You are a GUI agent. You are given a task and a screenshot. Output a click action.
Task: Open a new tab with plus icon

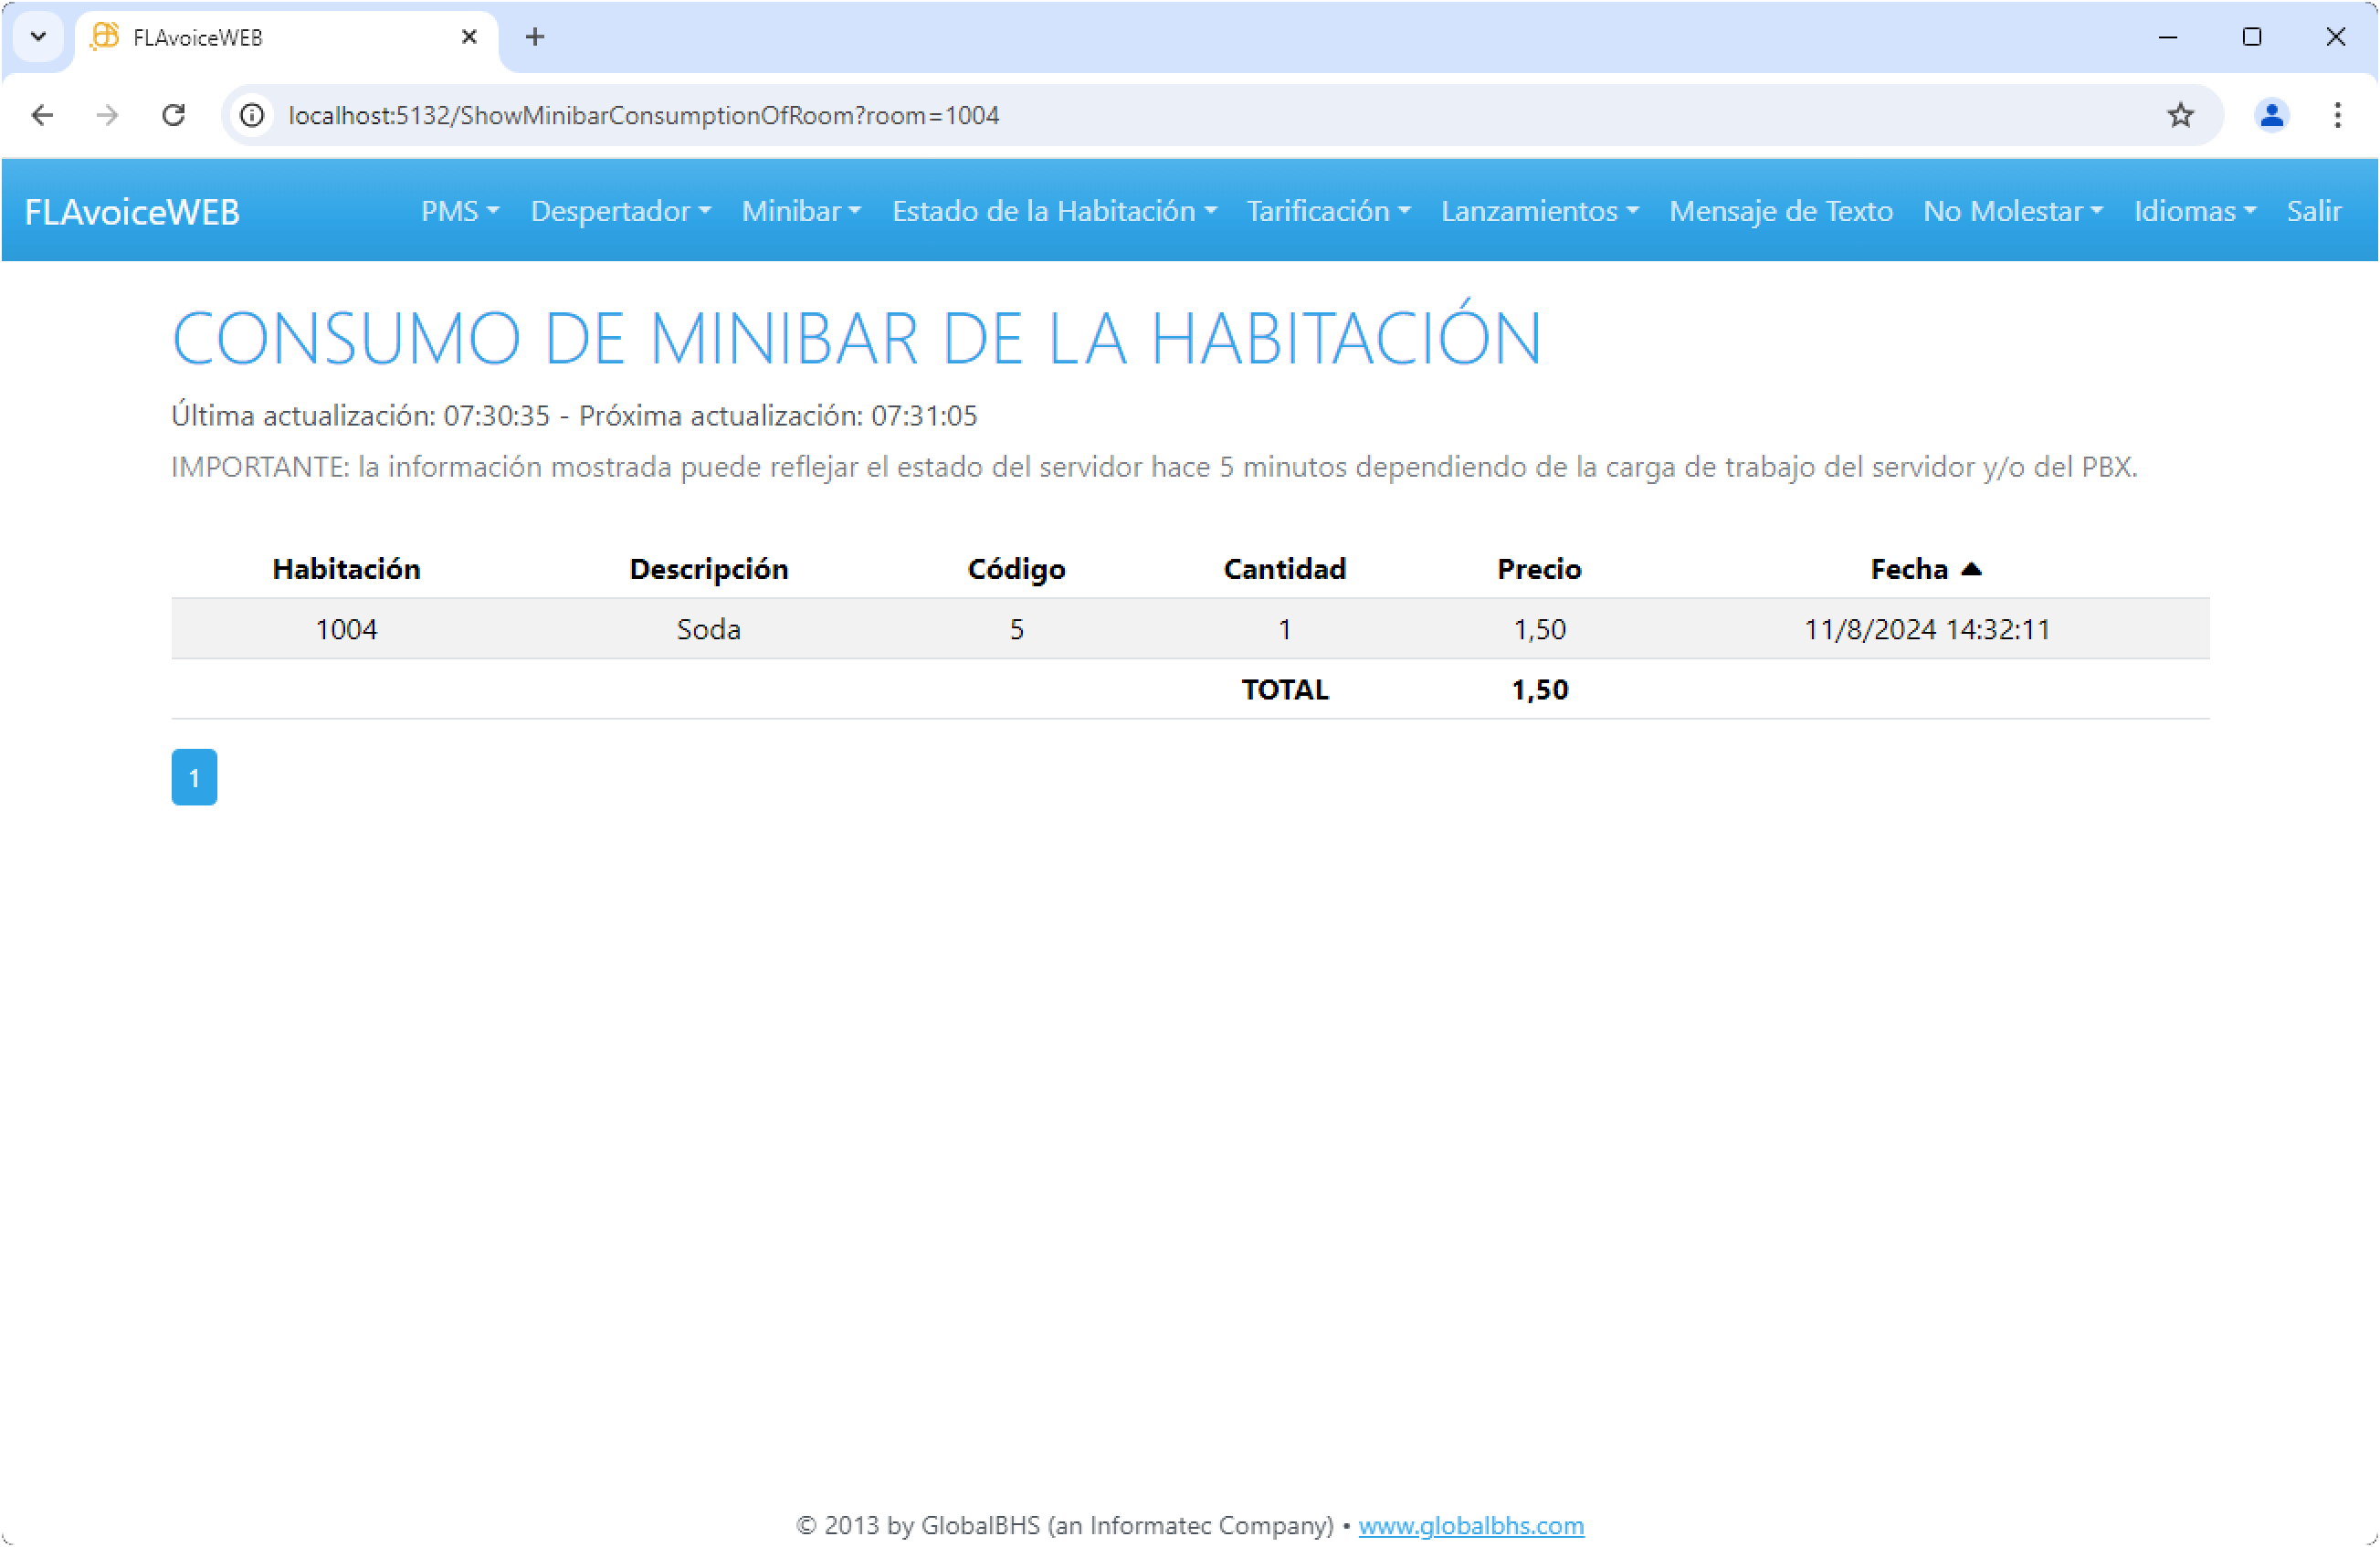click(535, 37)
